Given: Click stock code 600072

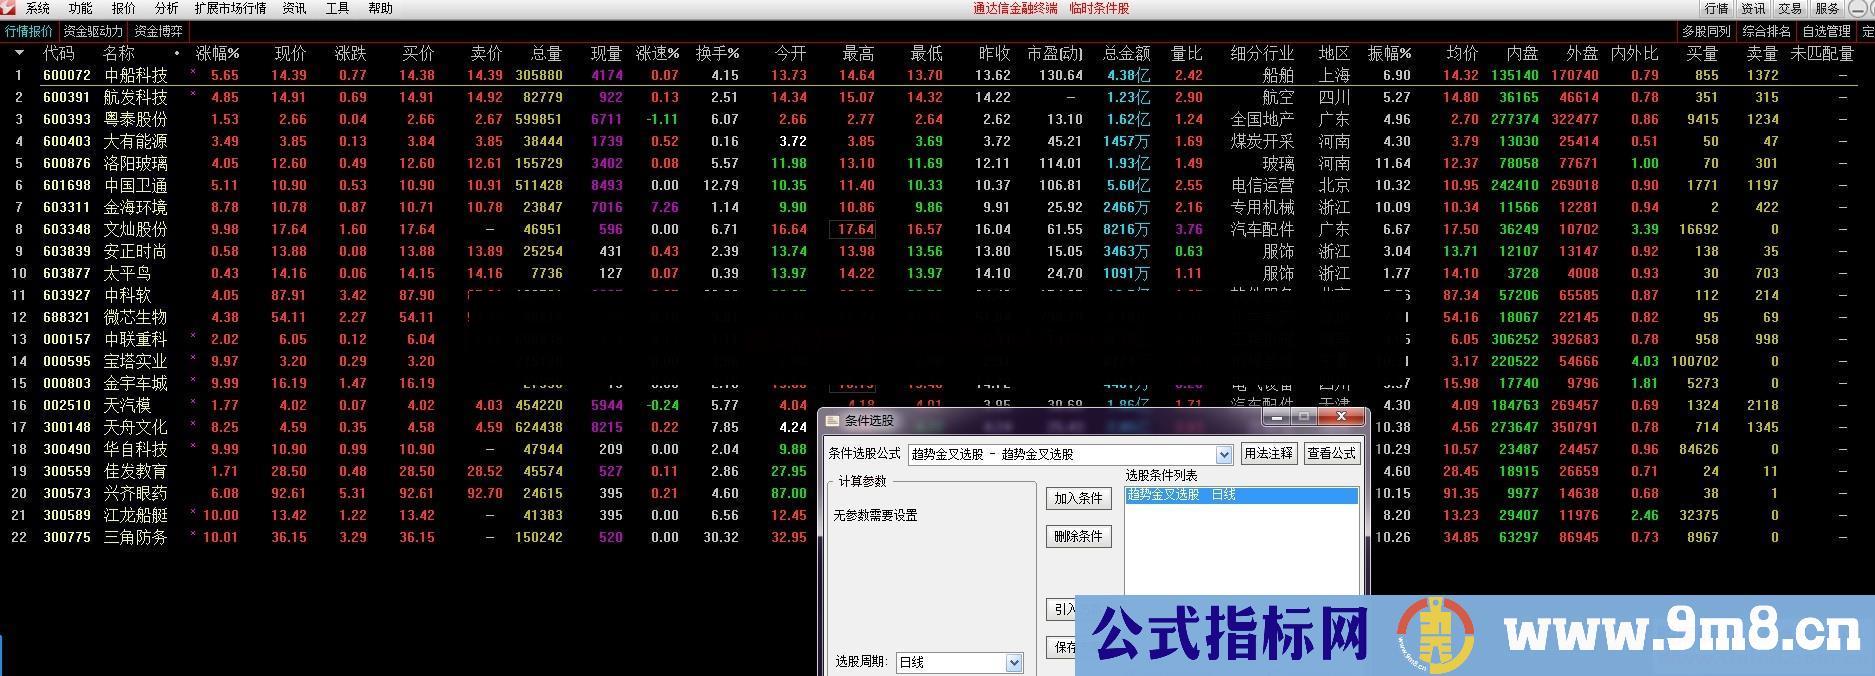Looking at the screenshot, I should pyautogui.click(x=67, y=75).
